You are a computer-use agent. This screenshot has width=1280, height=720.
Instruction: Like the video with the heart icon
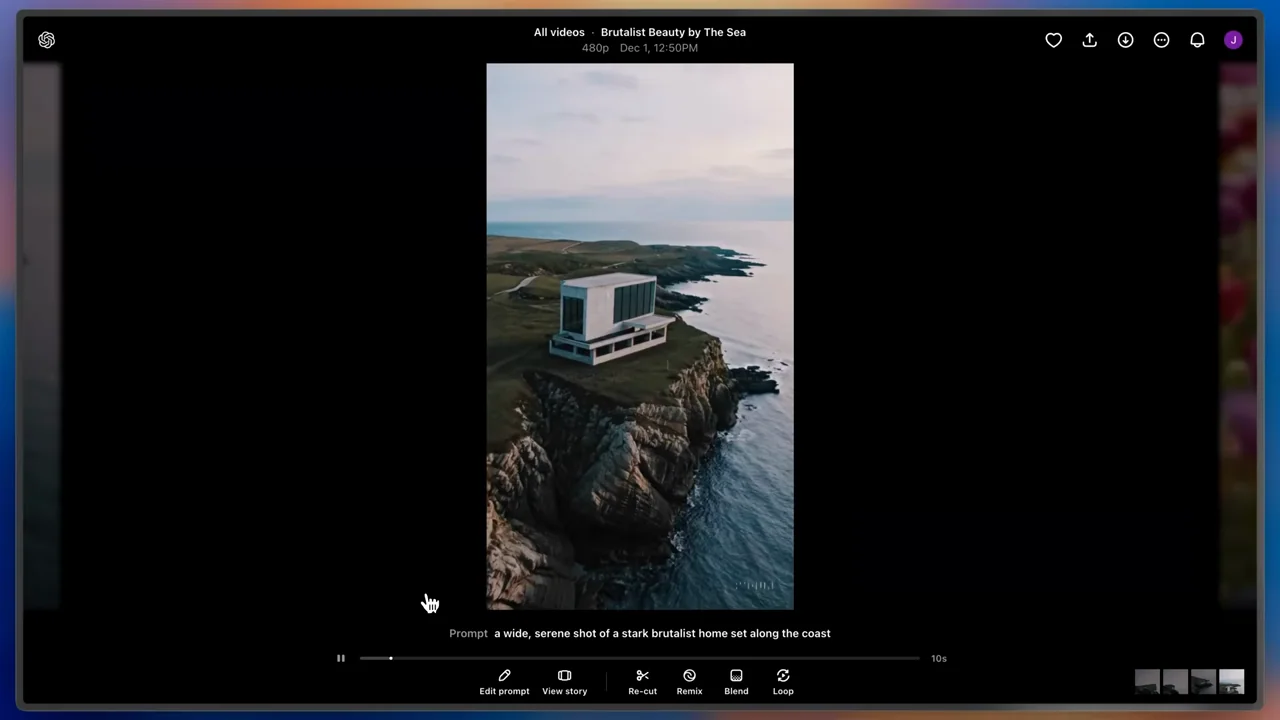(x=1053, y=40)
